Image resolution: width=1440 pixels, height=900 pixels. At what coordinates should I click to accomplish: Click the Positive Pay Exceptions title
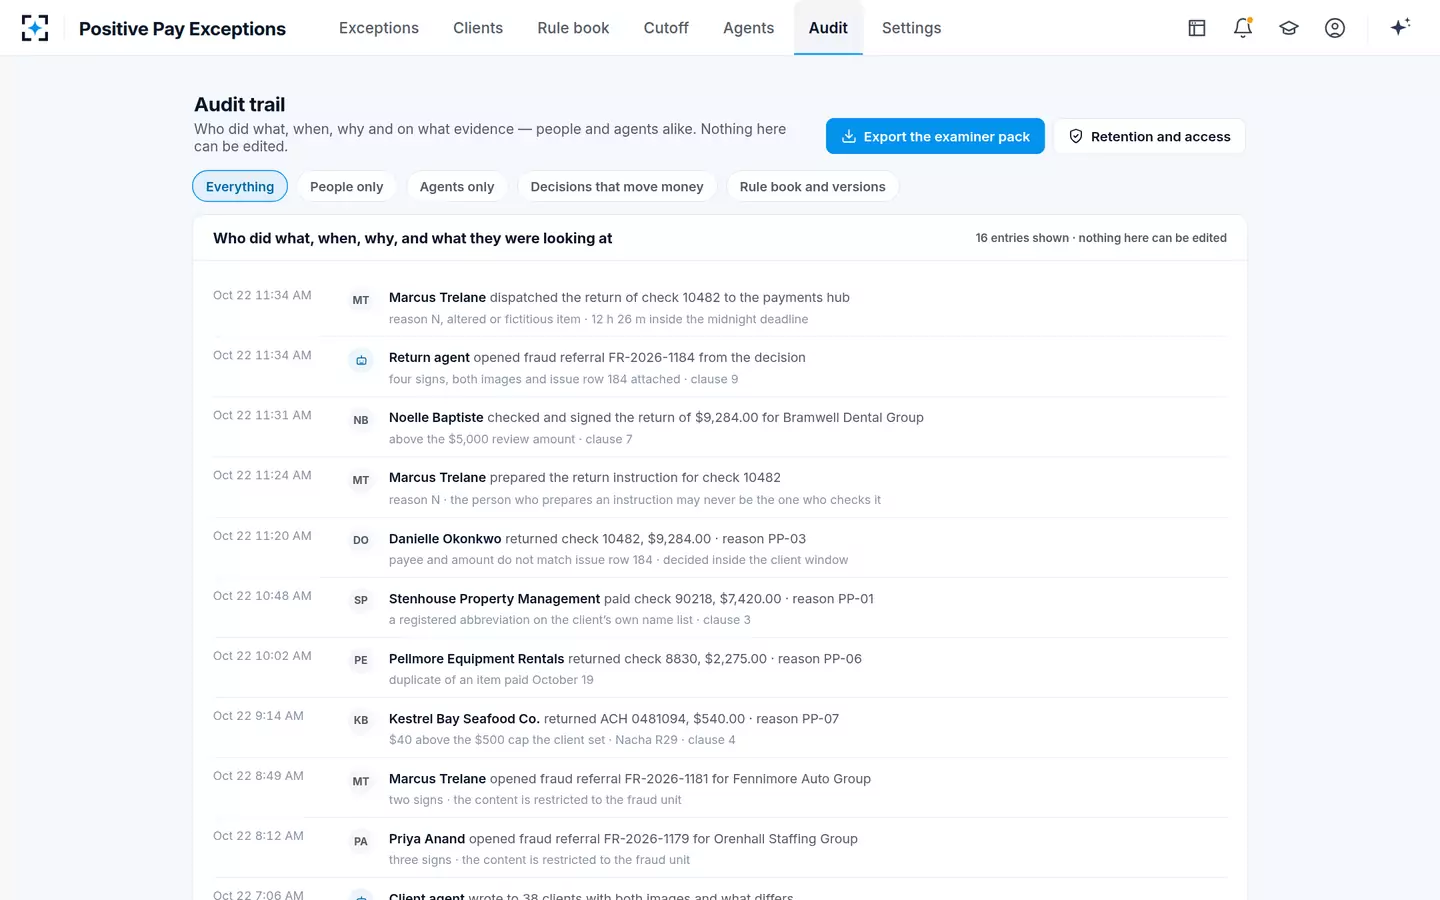coord(182,29)
